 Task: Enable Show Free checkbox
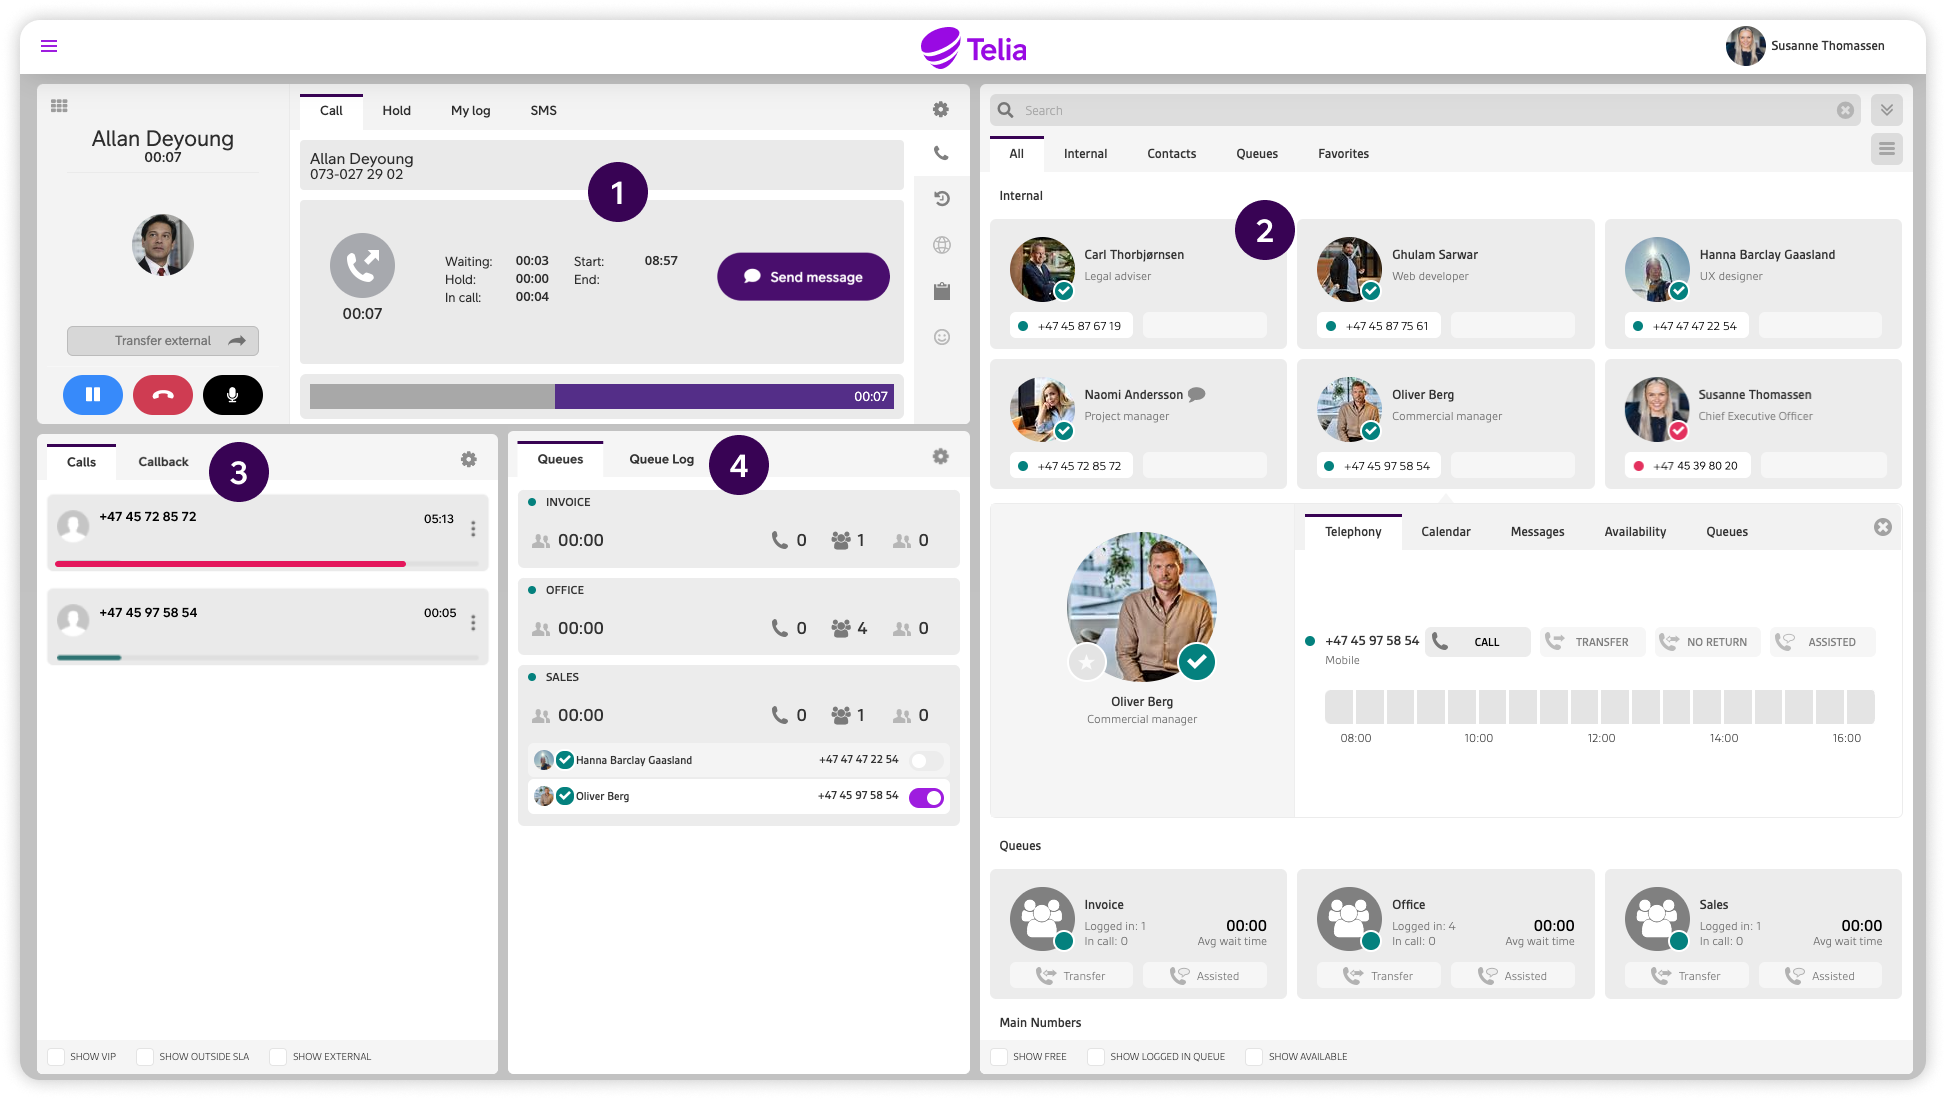tap(999, 1057)
